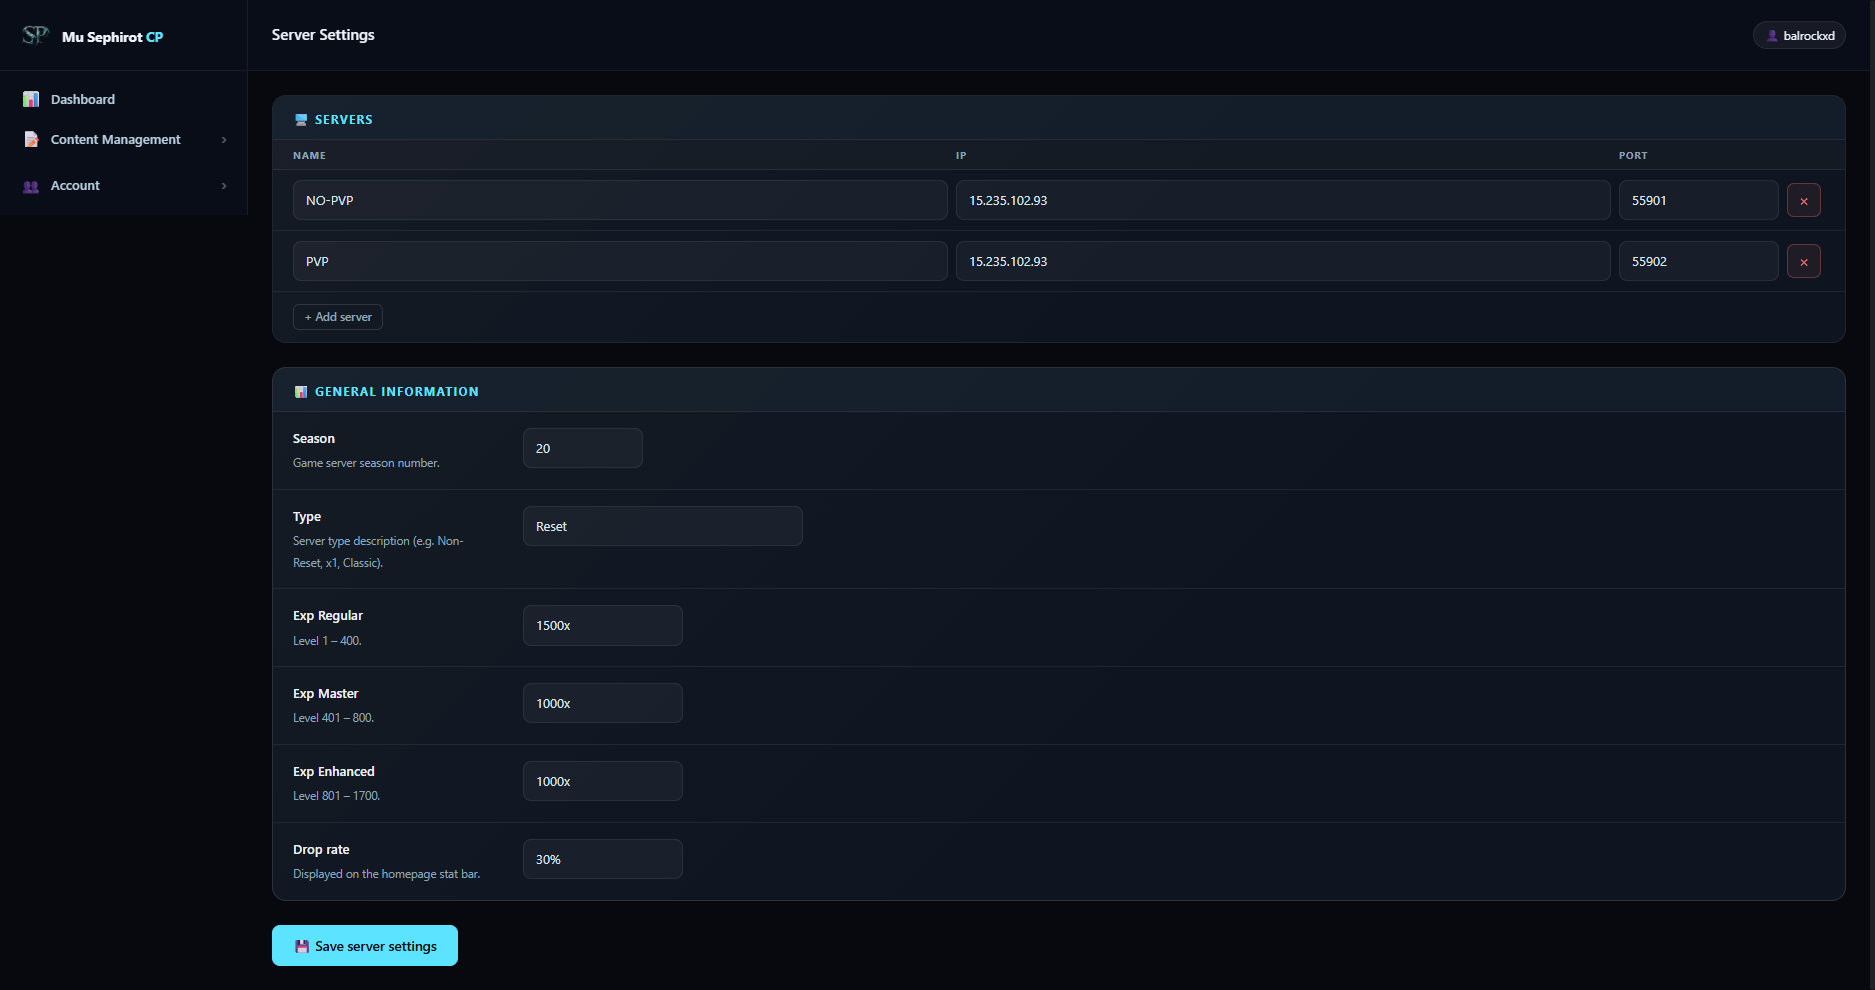This screenshot has width=1875, height=990.
Task: Click the IP column header
Action: pos(961,156)
